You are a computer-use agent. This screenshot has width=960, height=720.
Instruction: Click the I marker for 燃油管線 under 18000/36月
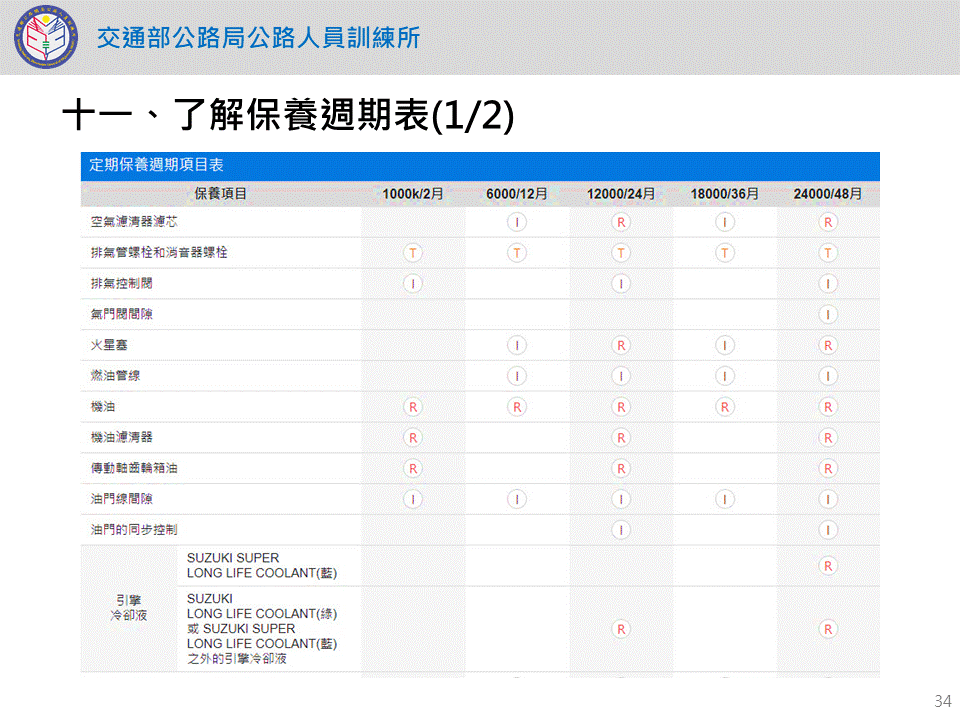725,376
